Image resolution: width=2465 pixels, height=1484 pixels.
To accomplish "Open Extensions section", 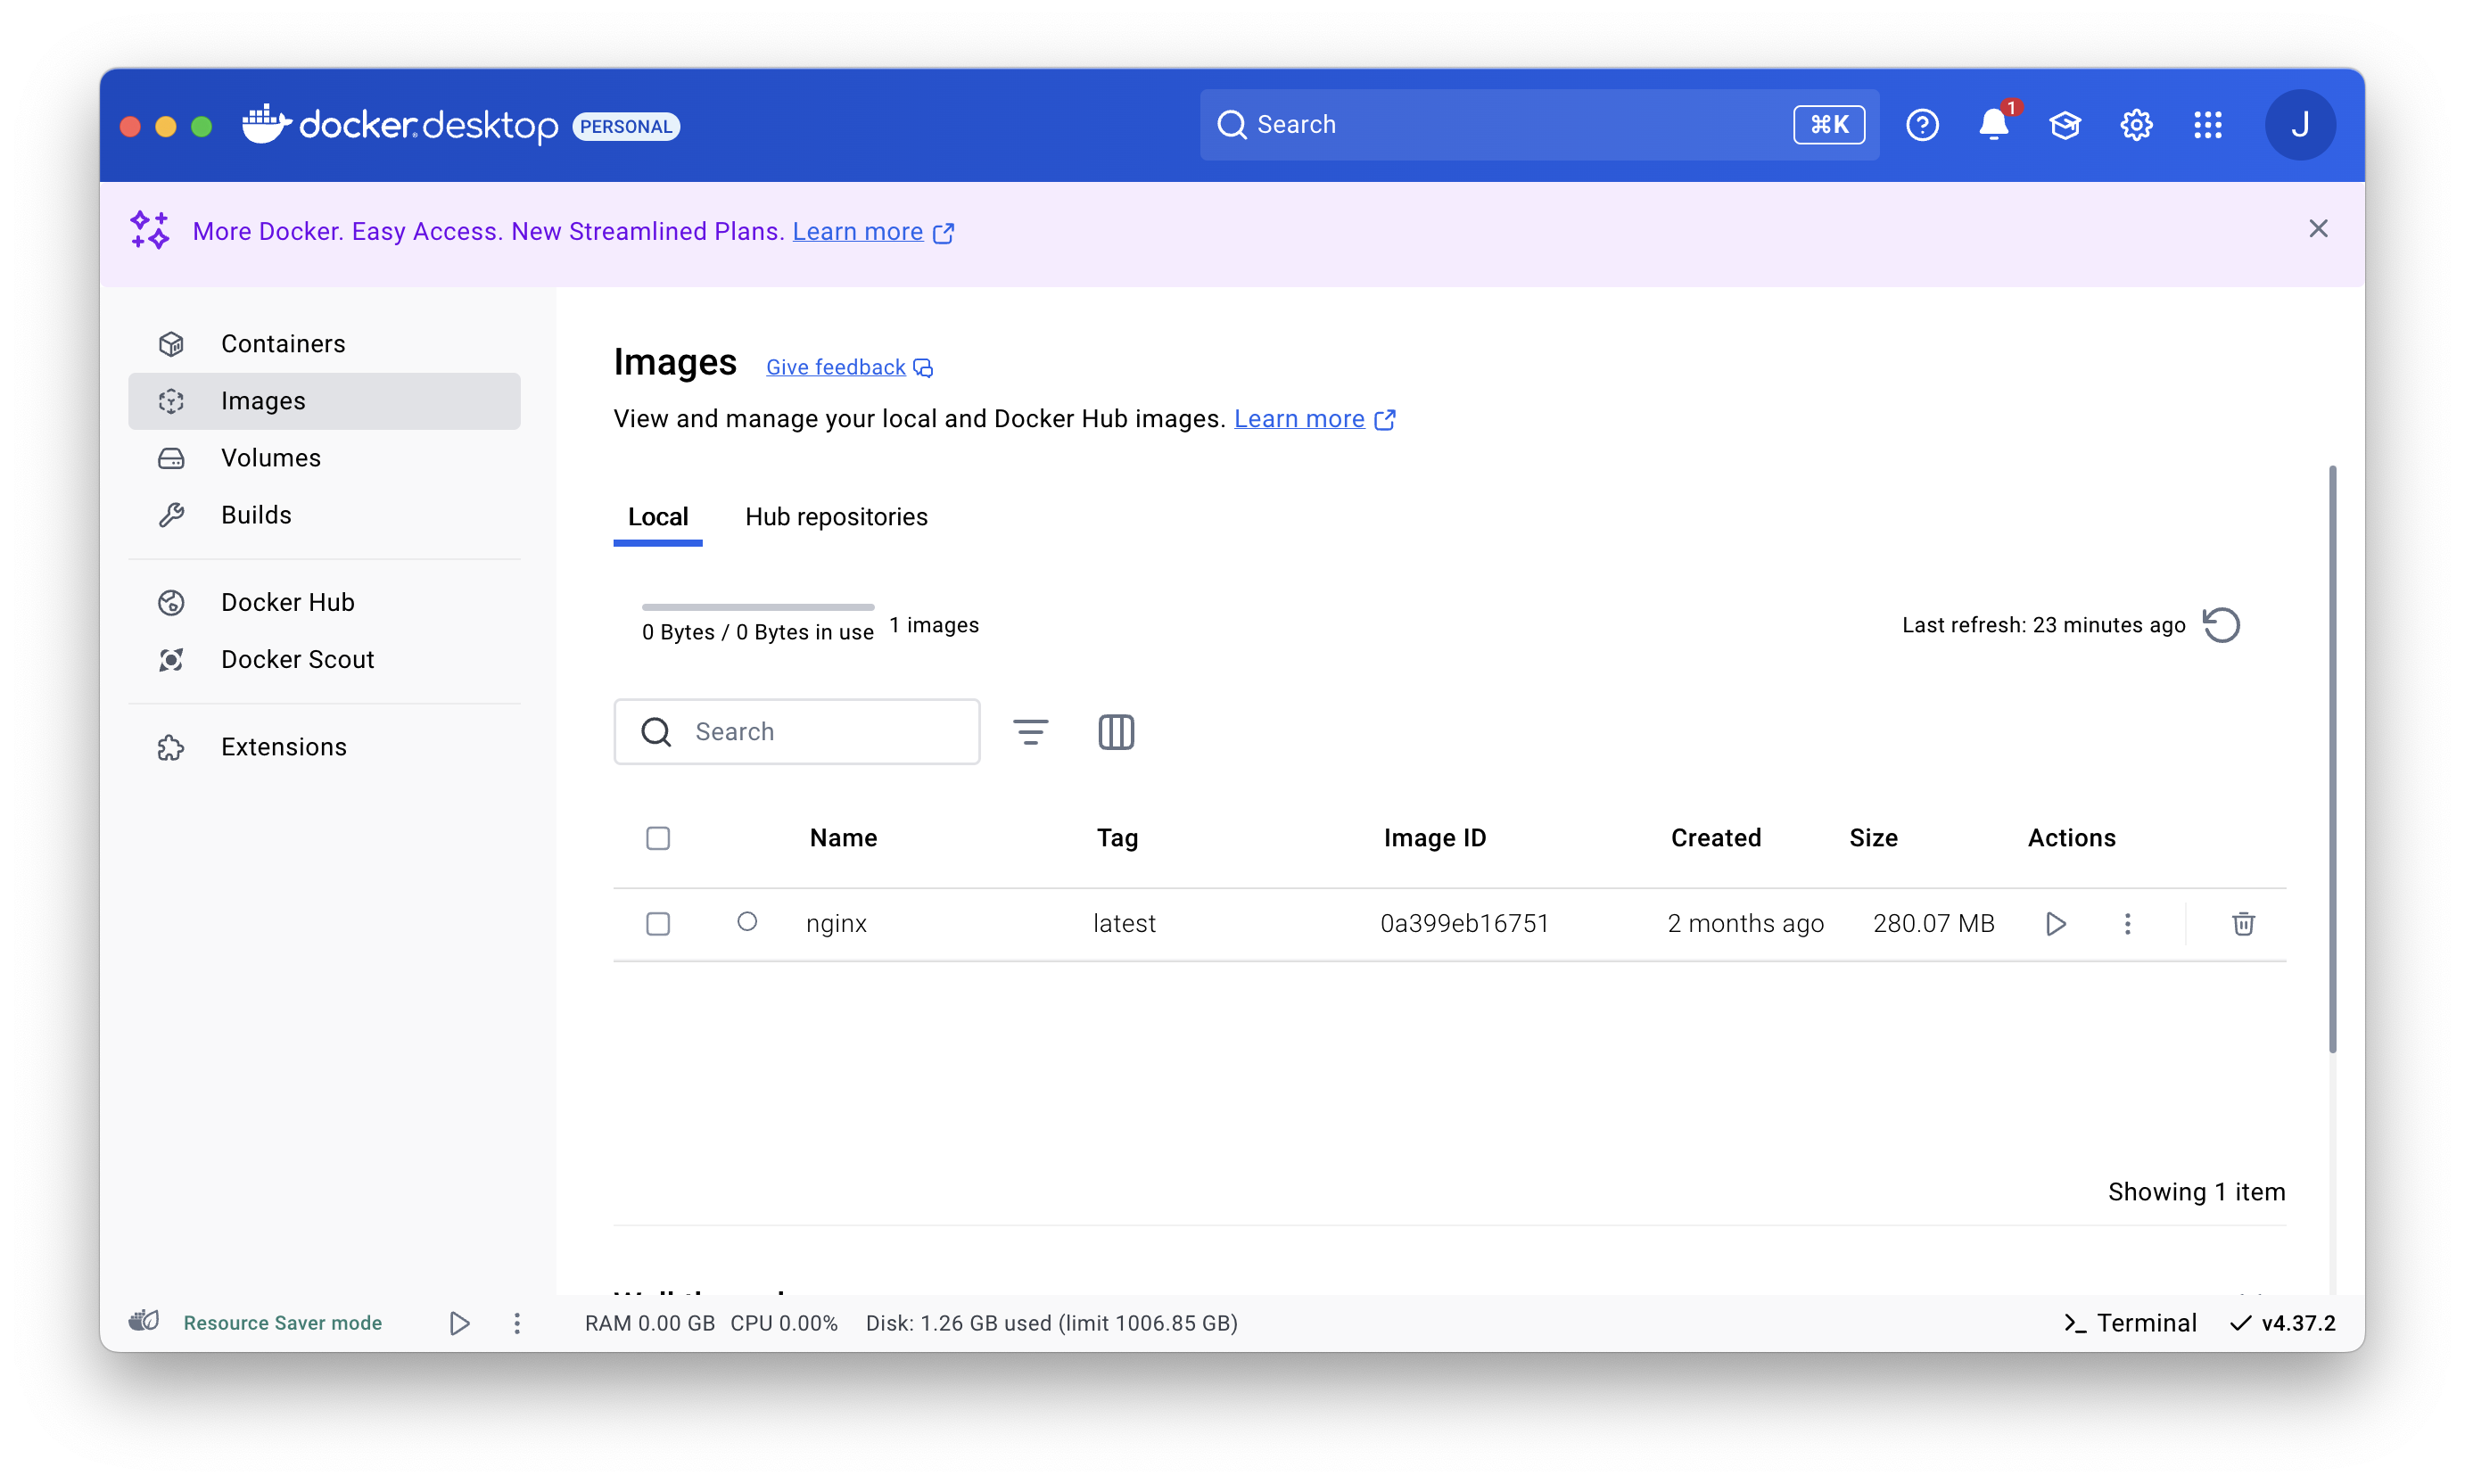I will point(324,747).
